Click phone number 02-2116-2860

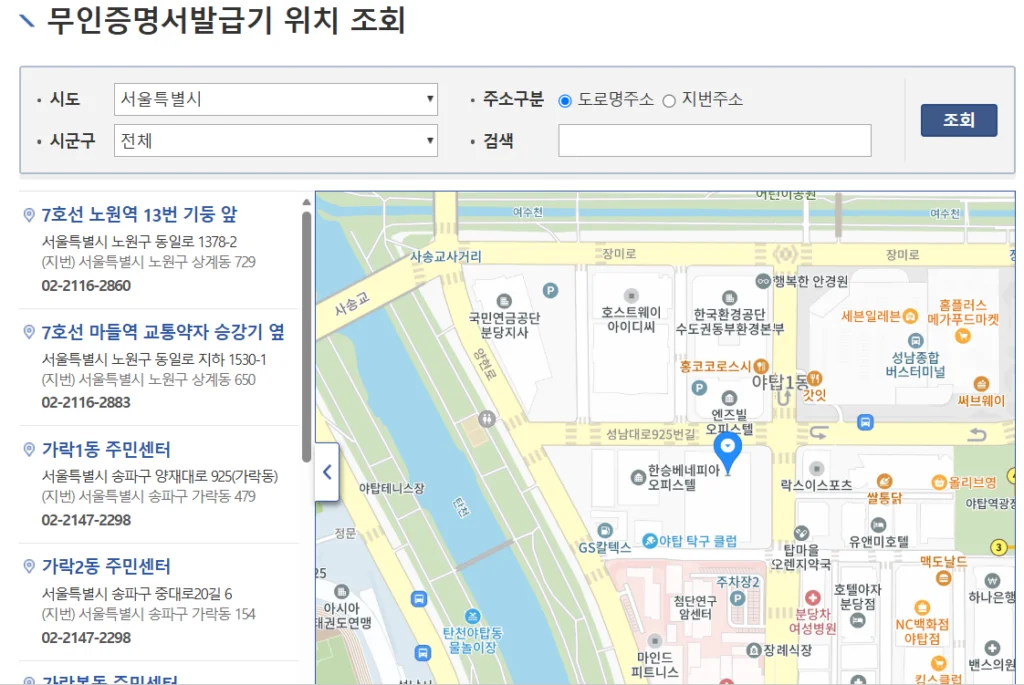(x=86, y=285)
